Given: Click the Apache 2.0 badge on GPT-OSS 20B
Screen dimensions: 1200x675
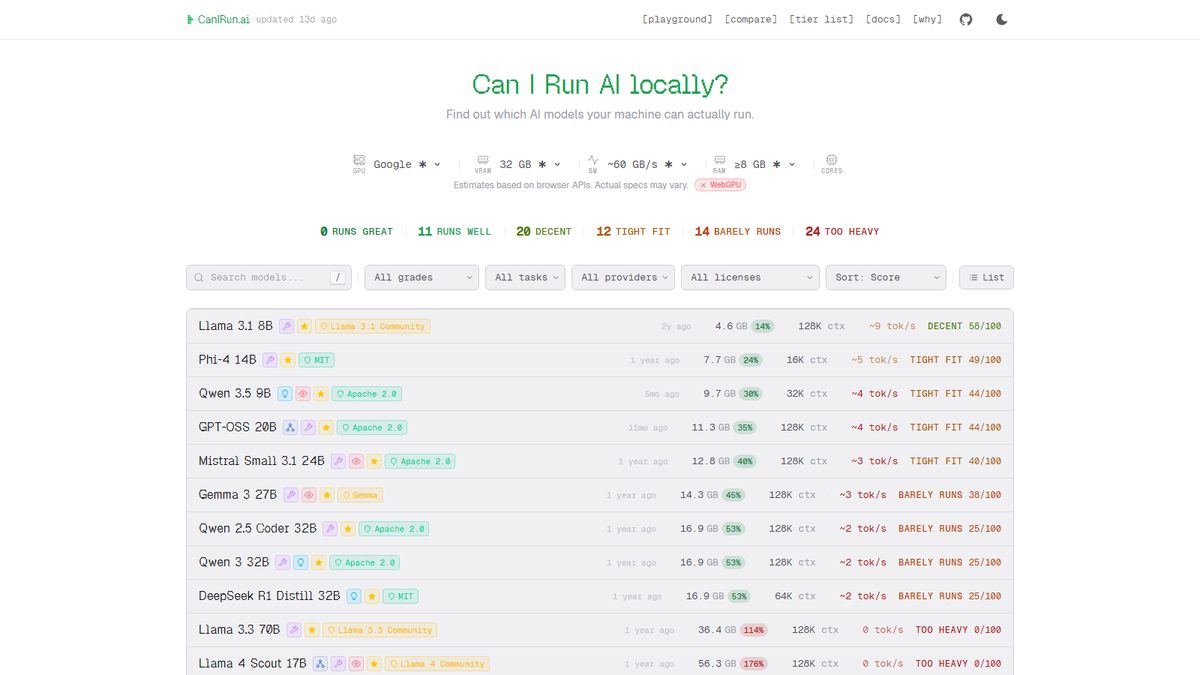Looking at the screenshot, I should click(x=372, y=427).
